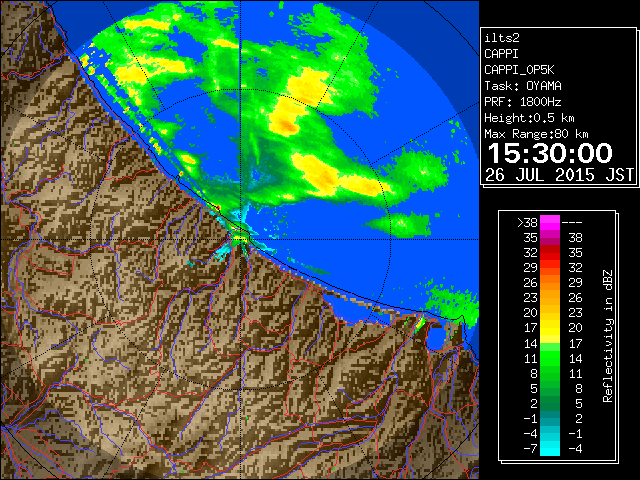Pick the bright green swatch beside value 11
This screenshot has height=480, width=640.
click(550, 358)
